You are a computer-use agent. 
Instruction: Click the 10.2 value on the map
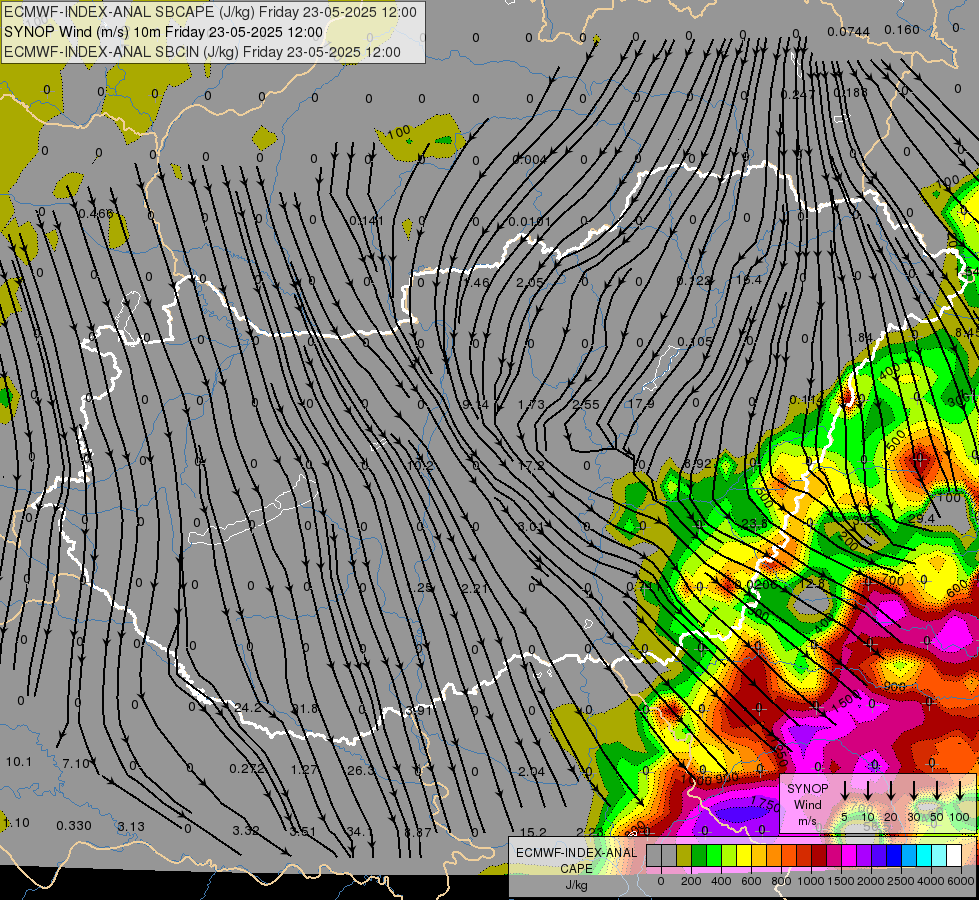(x=420, y=465)
